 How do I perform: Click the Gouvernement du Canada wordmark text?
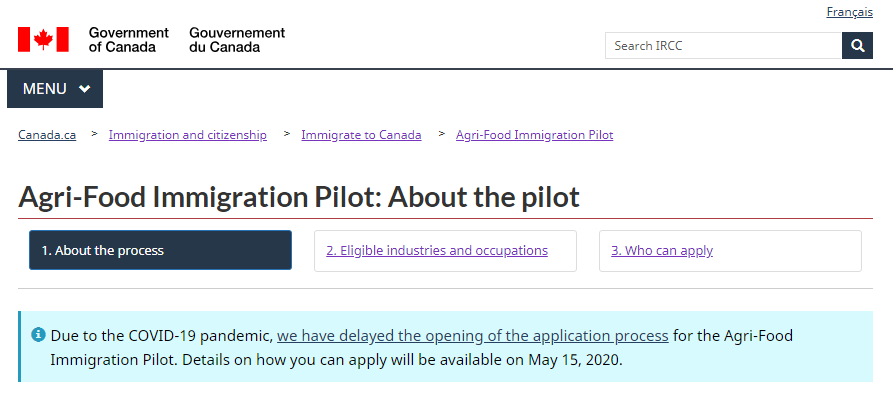coord(237,39)
